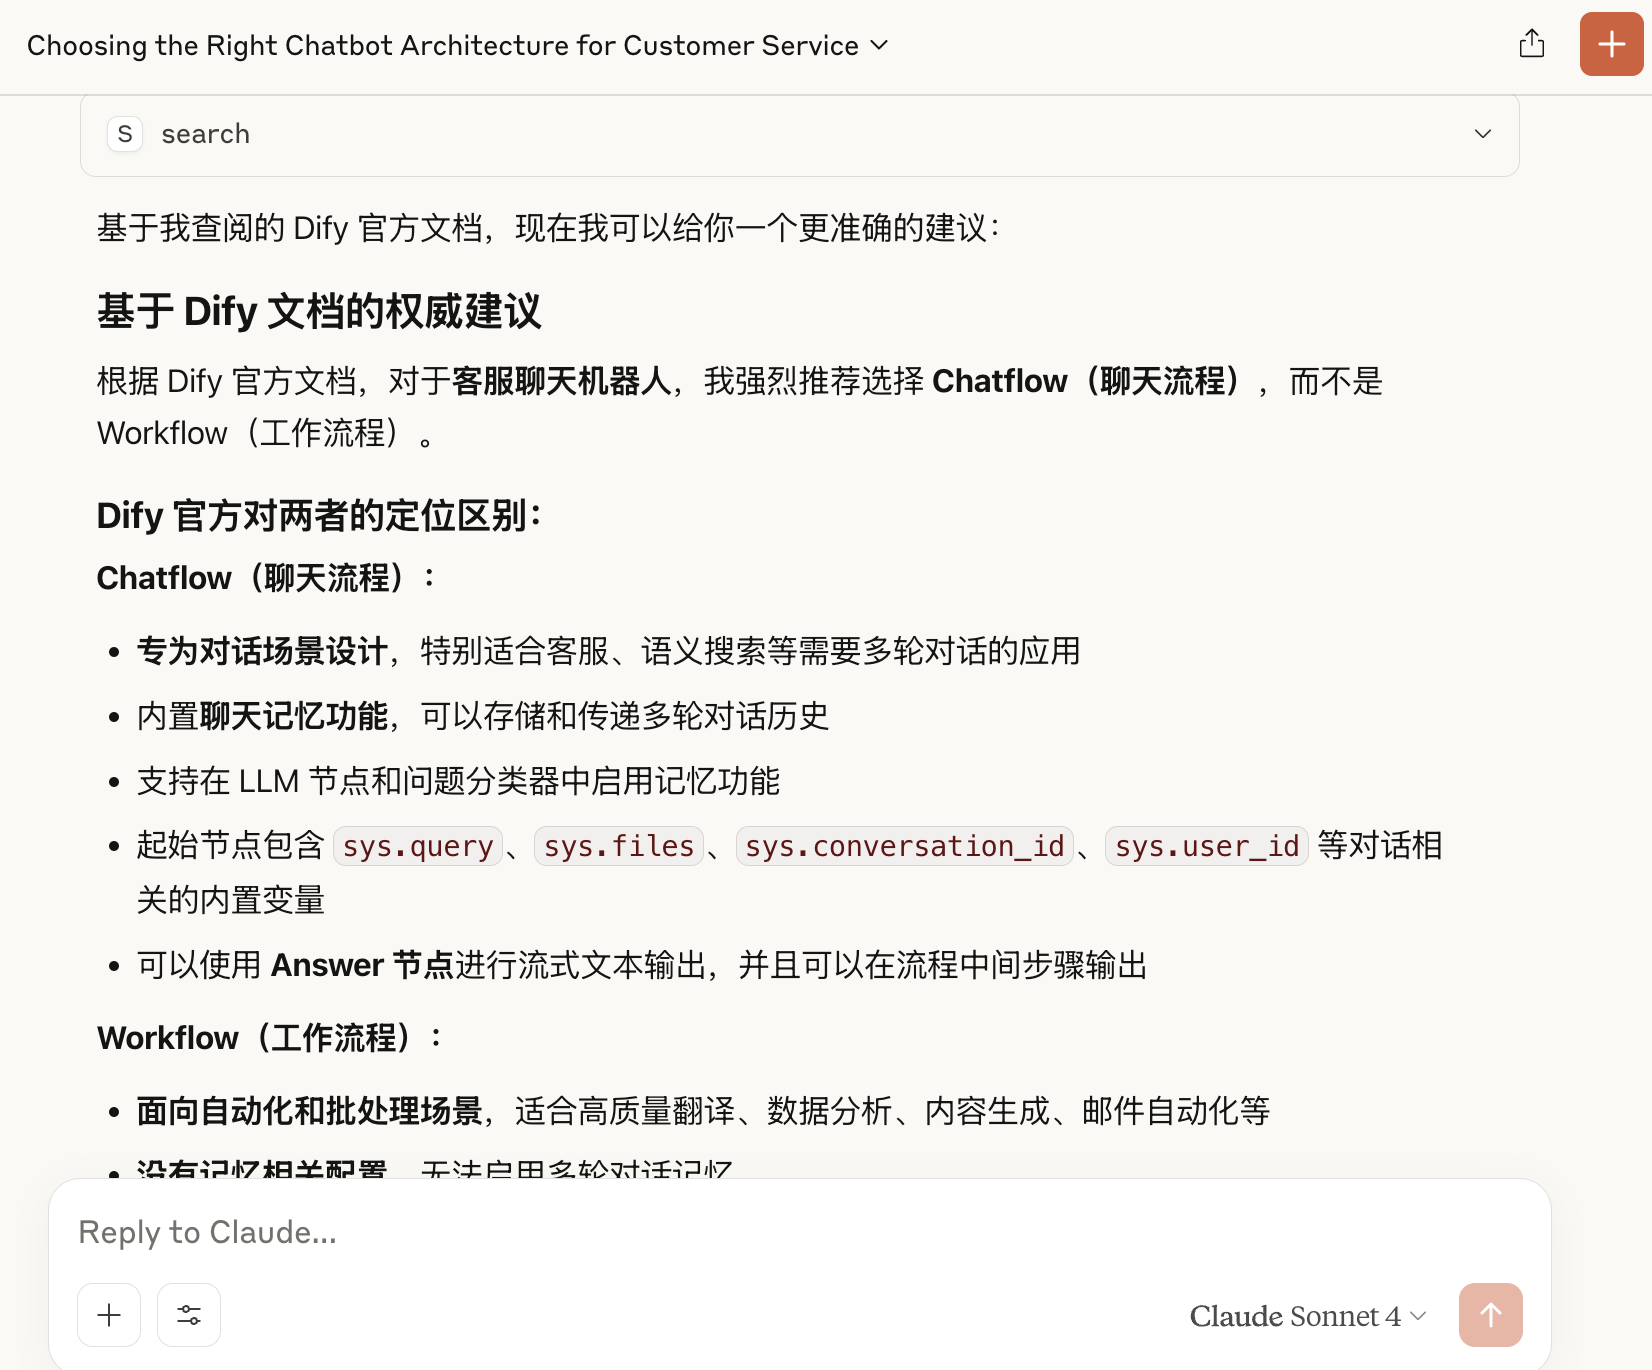Click the sys.user_id variable badge
The image size is (1652, 1370).
point(1205,846)
